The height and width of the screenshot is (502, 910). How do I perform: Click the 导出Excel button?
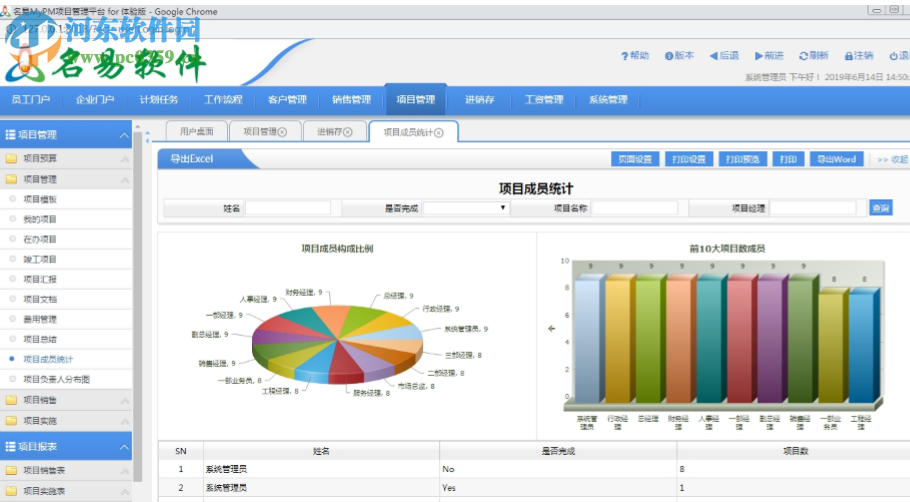pos(192,159)
